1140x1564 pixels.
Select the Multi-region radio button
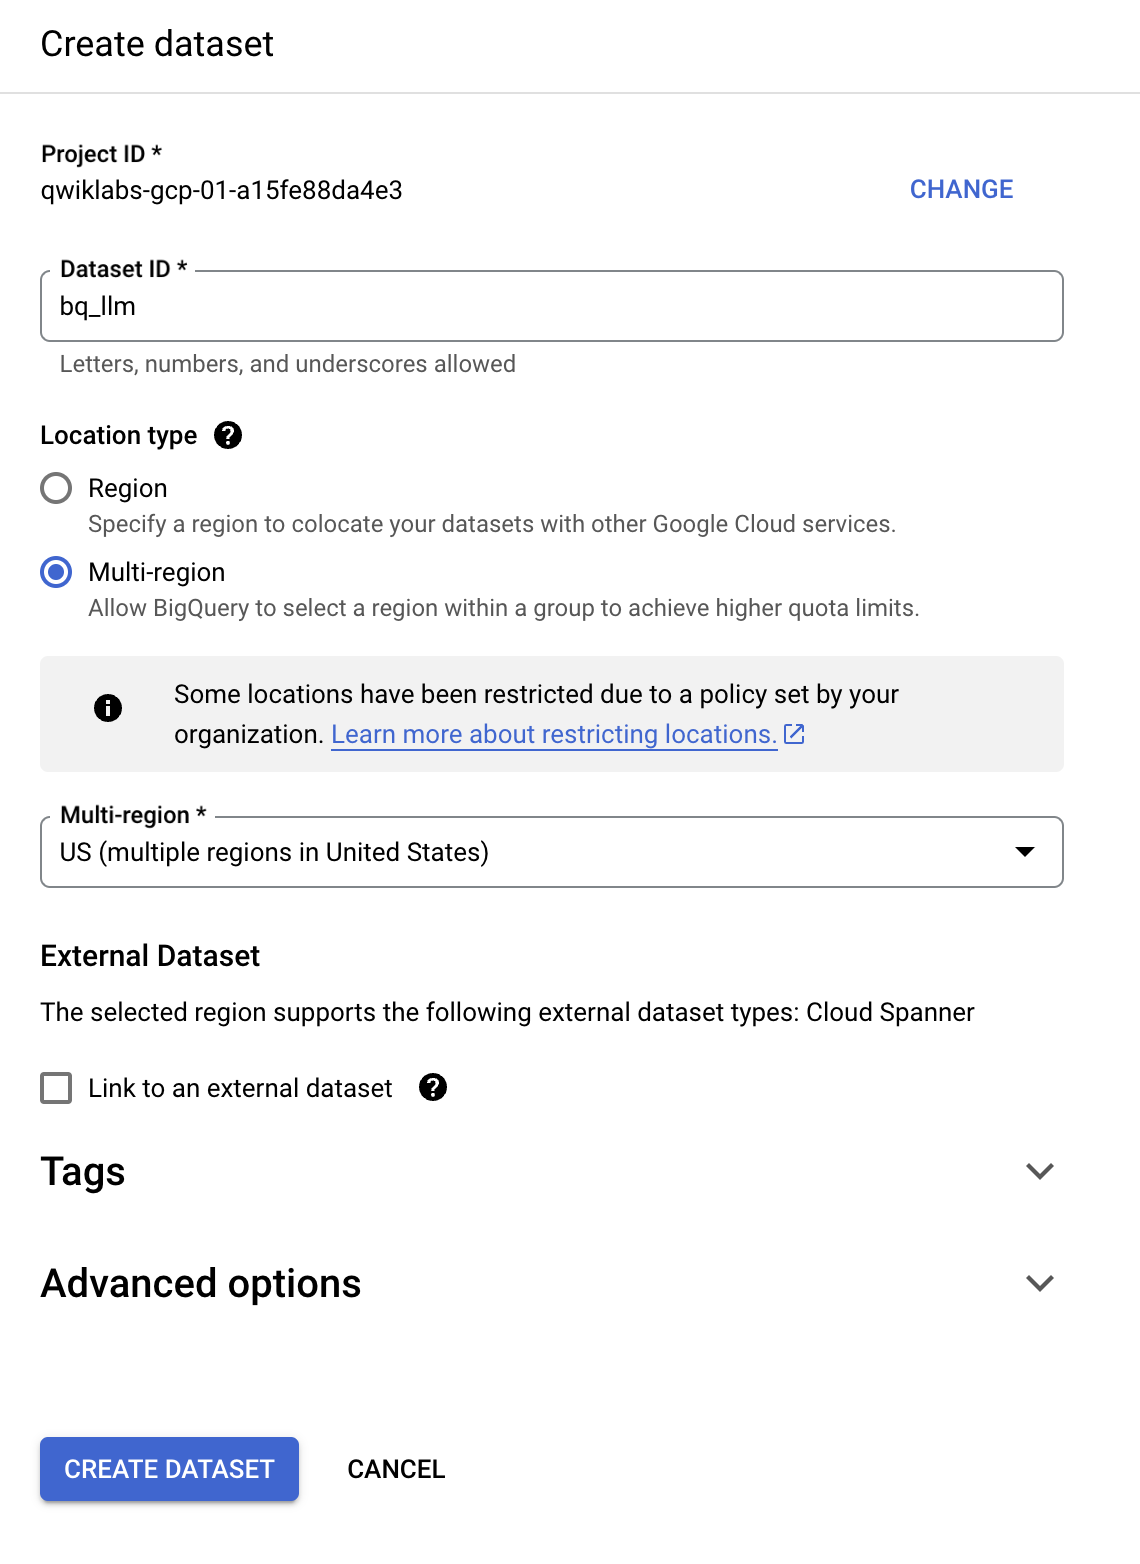pos(56,572)
